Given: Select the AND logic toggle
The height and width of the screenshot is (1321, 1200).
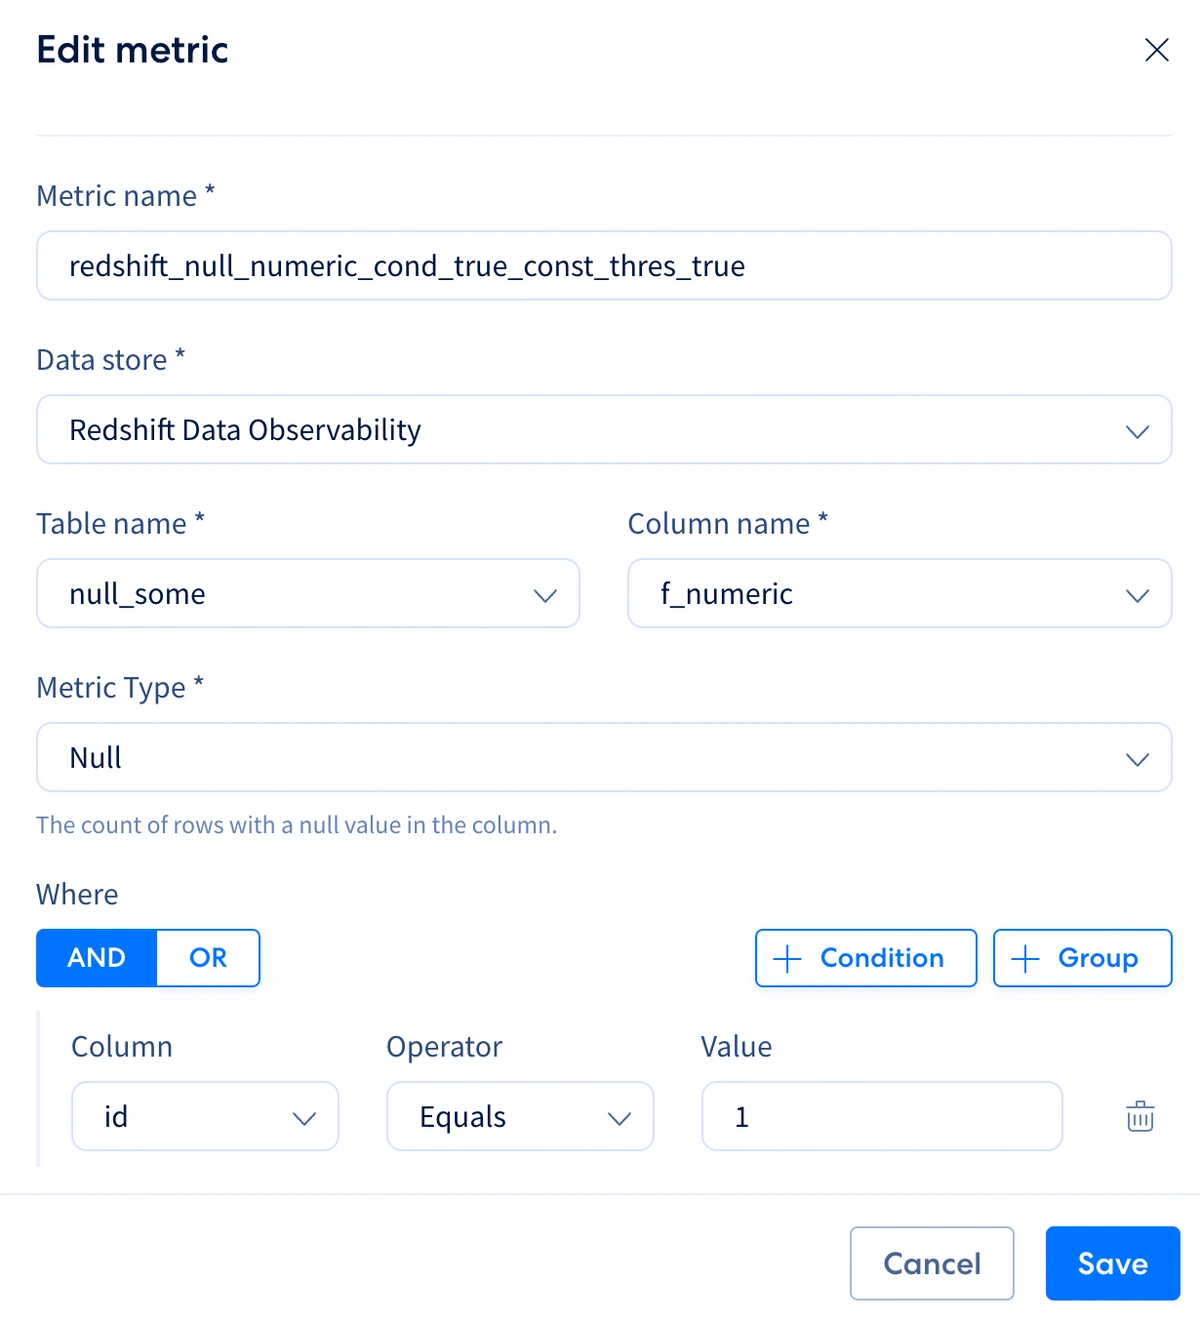Looking at the screenshot, I should tap(96, 958).
